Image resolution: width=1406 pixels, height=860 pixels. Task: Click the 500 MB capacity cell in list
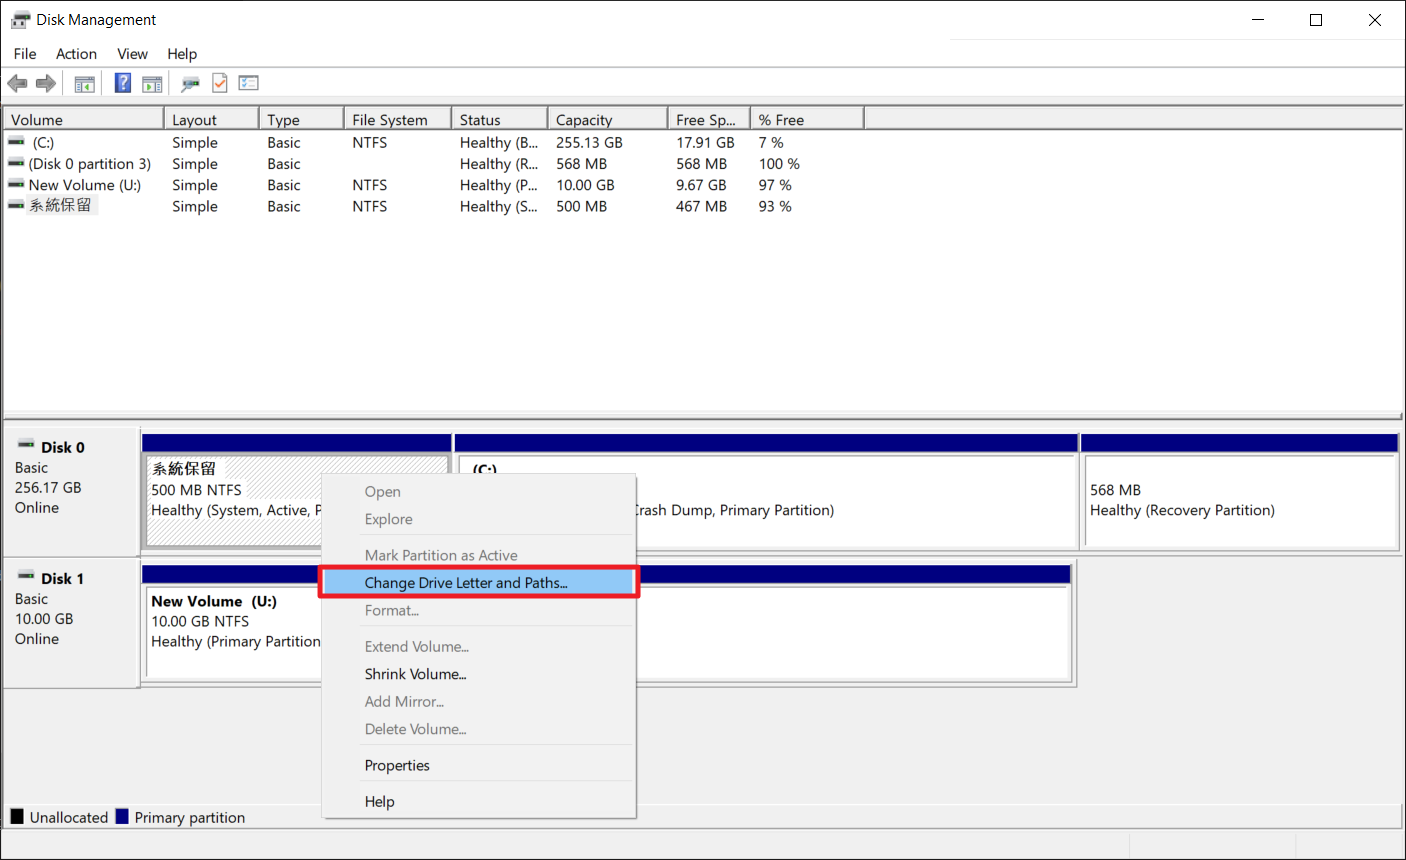point(581,206)
